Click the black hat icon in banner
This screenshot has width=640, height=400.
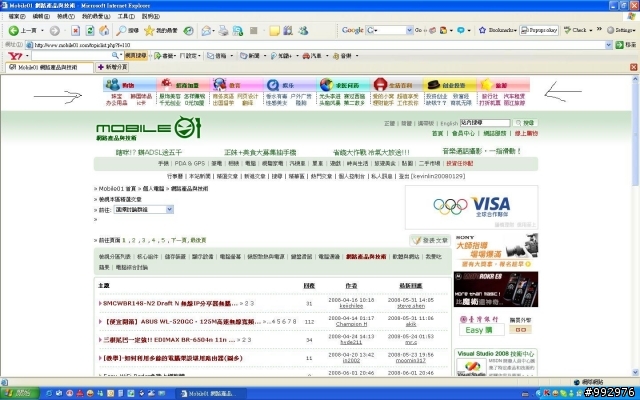click(433, 84)
